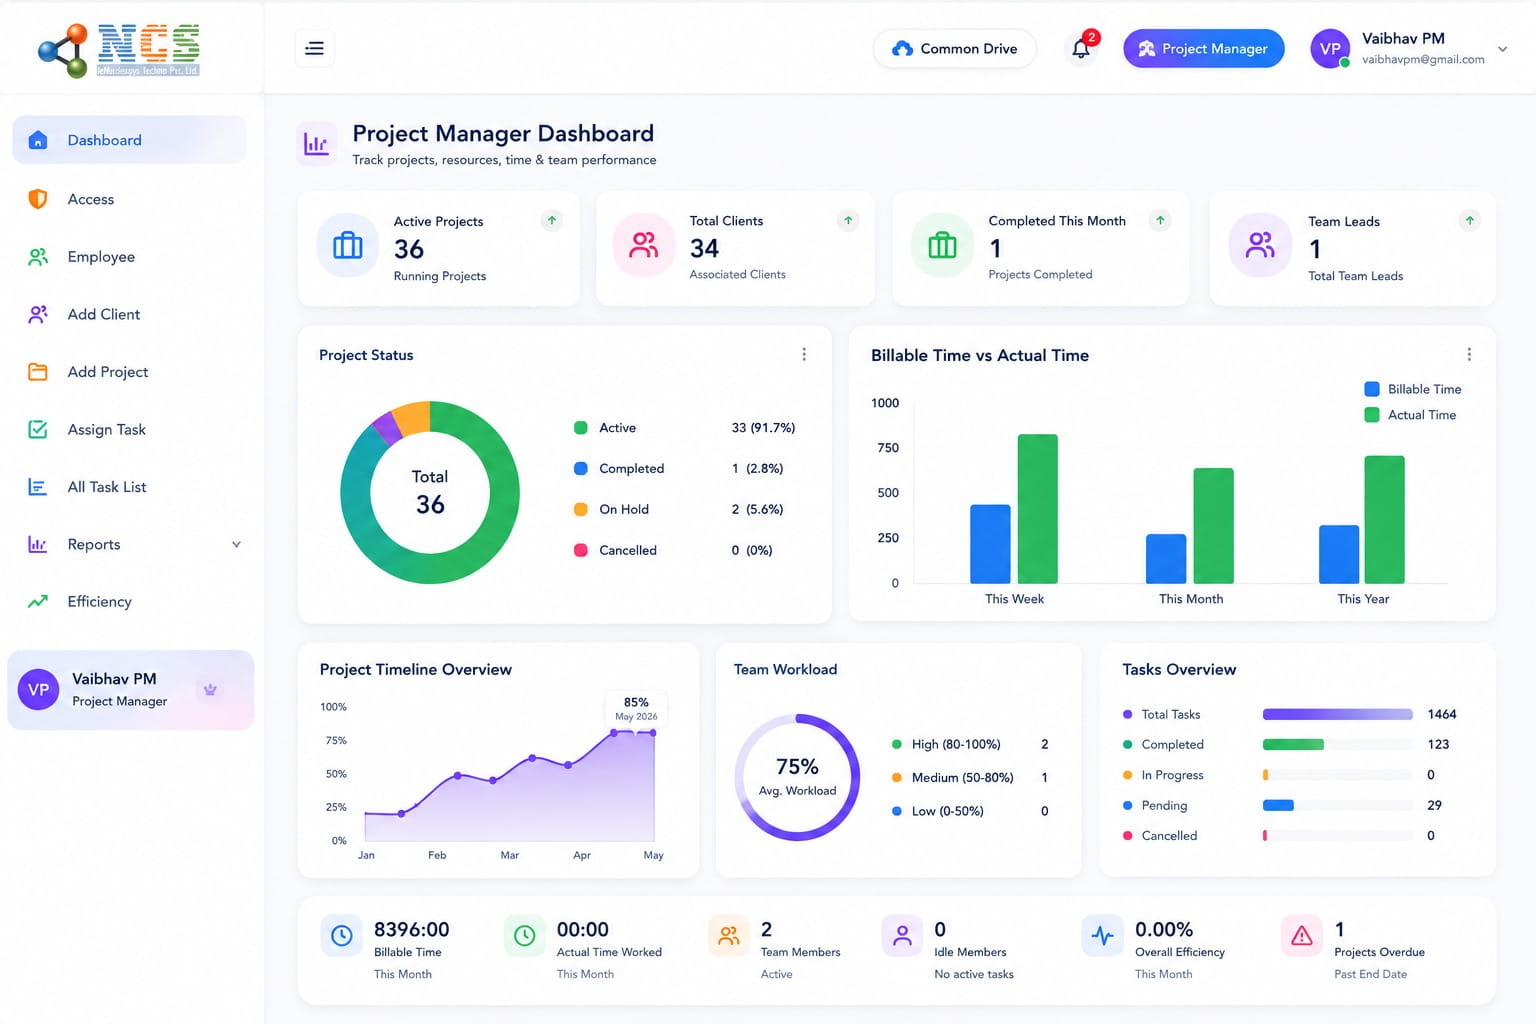Click the Billable Time clock icon
This screenshot has width=1536, height=1024.
pyautogui.click(x=341, y=936)
